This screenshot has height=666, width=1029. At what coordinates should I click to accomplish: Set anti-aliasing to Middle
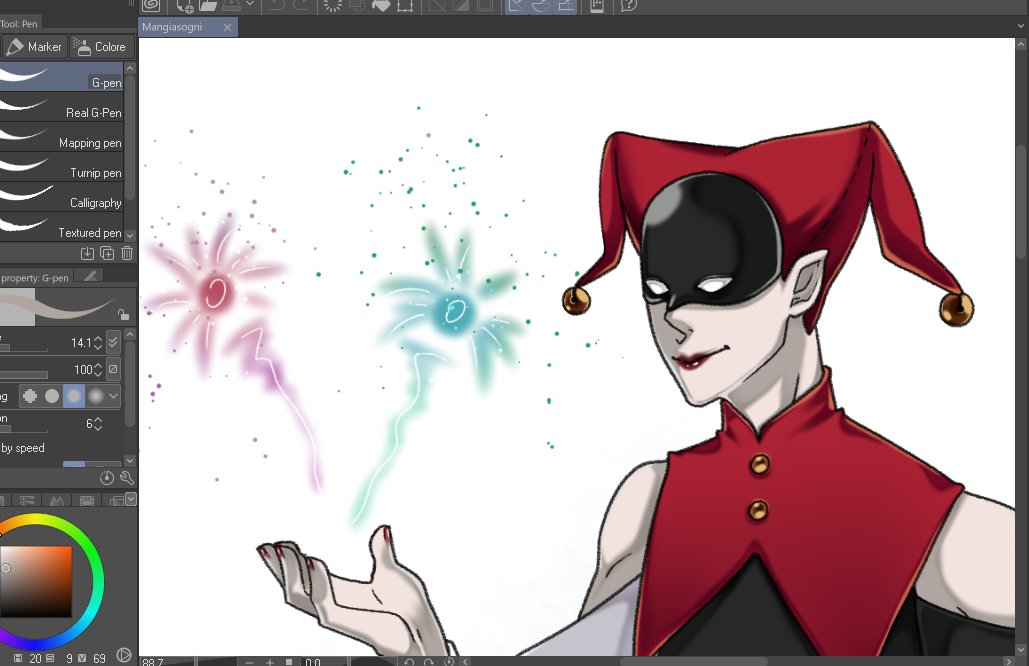tap(74, 396)
